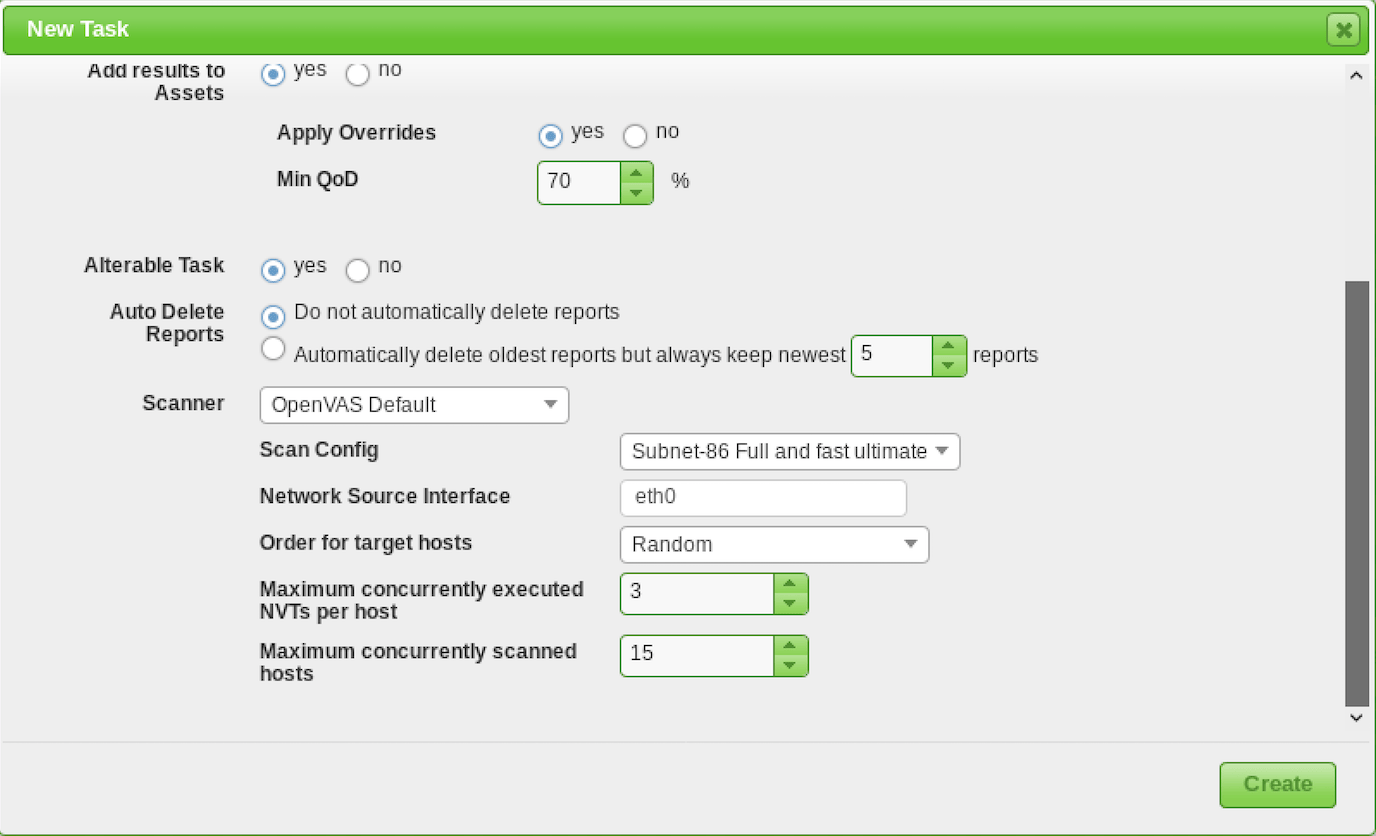The height and width of the screenshot is (836, 1376).
Task: Click the Create button
Action: (x=1277, y=785)
